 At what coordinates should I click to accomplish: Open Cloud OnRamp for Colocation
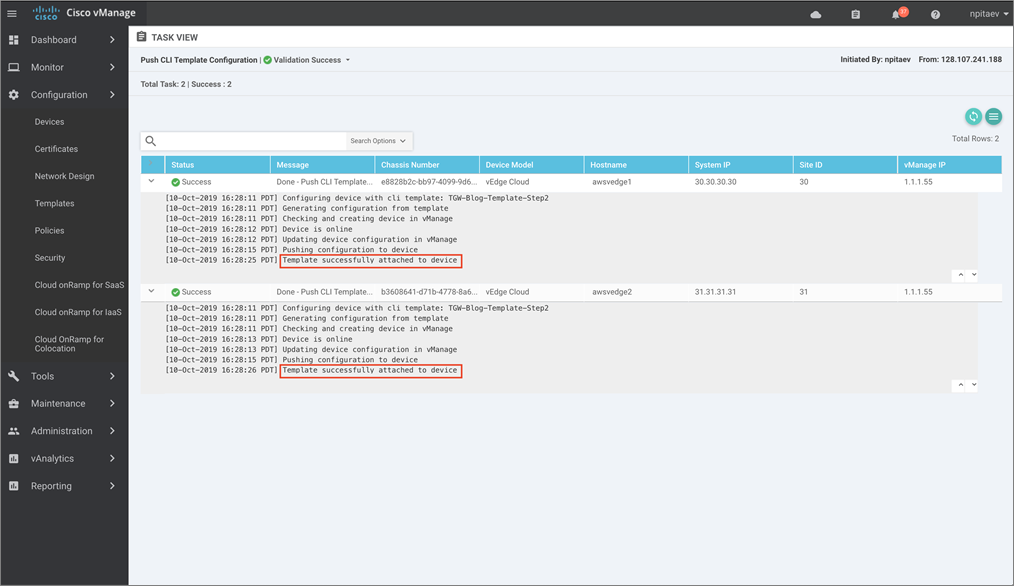(x=69, y=343)
